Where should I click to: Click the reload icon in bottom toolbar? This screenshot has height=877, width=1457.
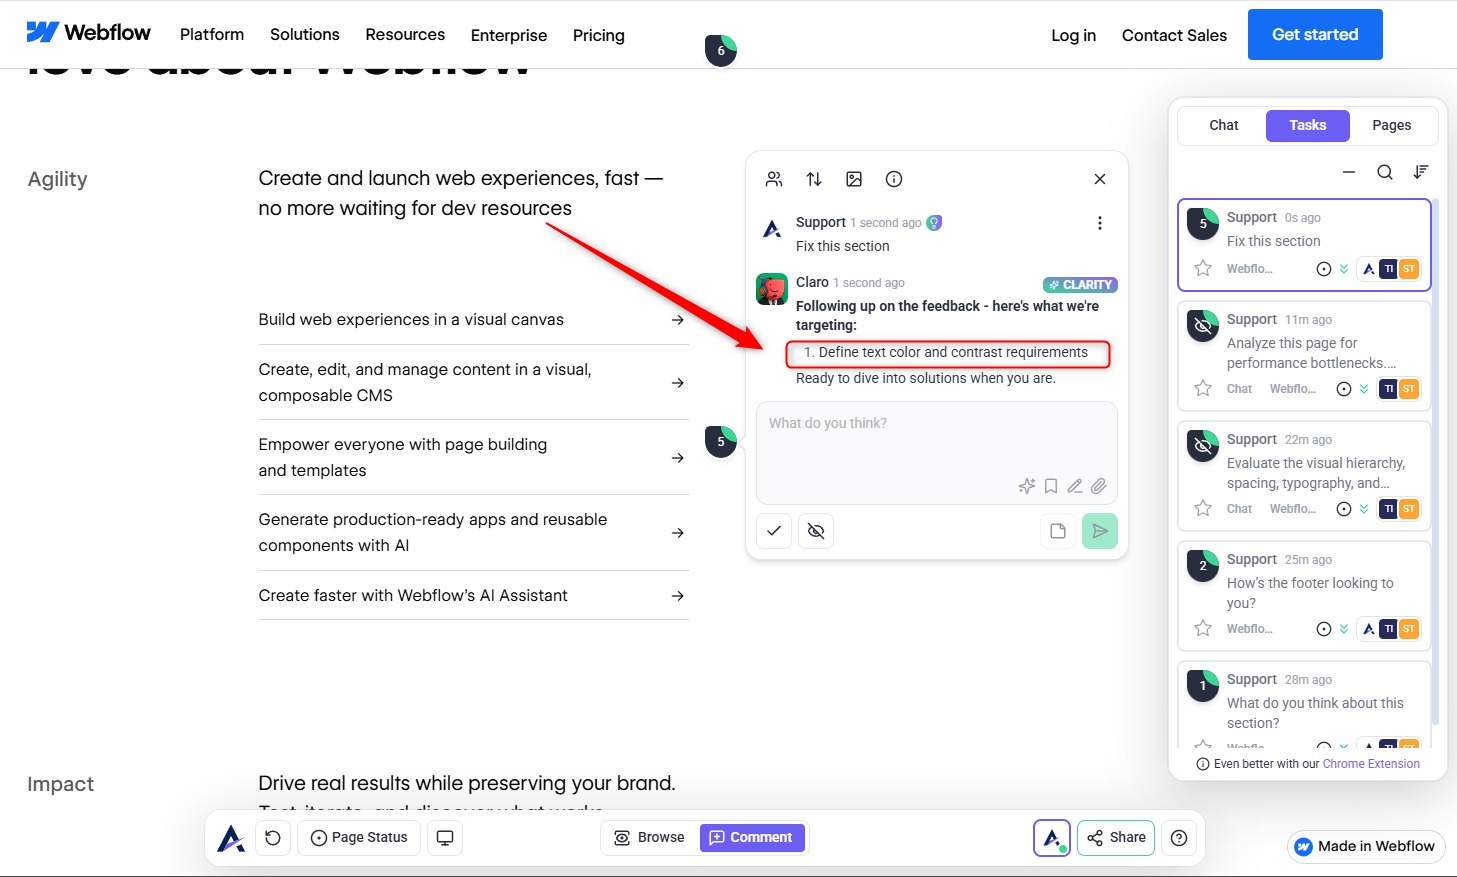[x=273, y=838]
